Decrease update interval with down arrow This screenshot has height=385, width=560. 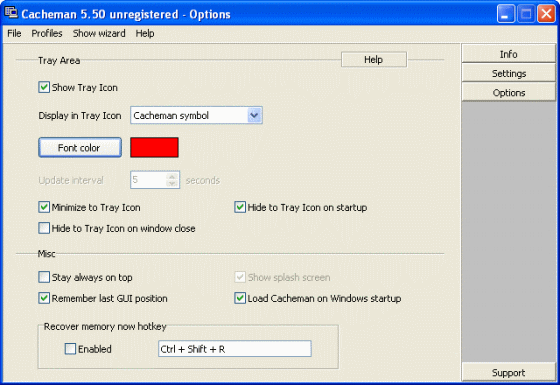click(x=172, y=184)
